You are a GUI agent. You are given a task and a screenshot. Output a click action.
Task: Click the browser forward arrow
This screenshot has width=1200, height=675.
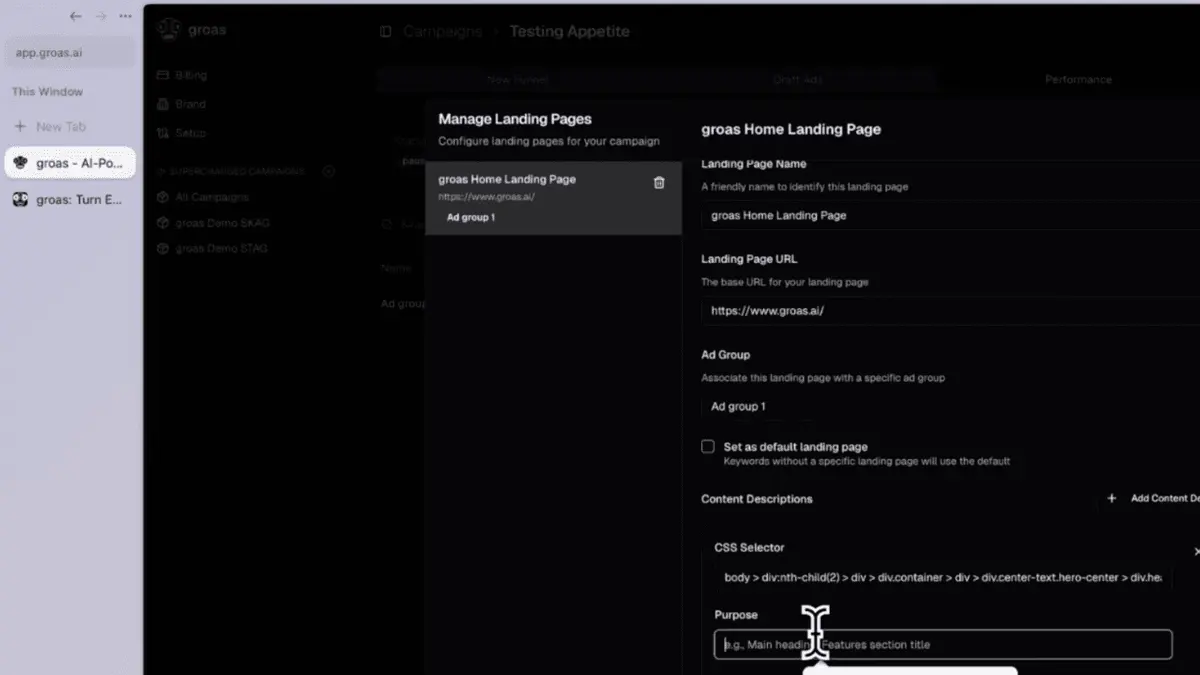point(101,16)
